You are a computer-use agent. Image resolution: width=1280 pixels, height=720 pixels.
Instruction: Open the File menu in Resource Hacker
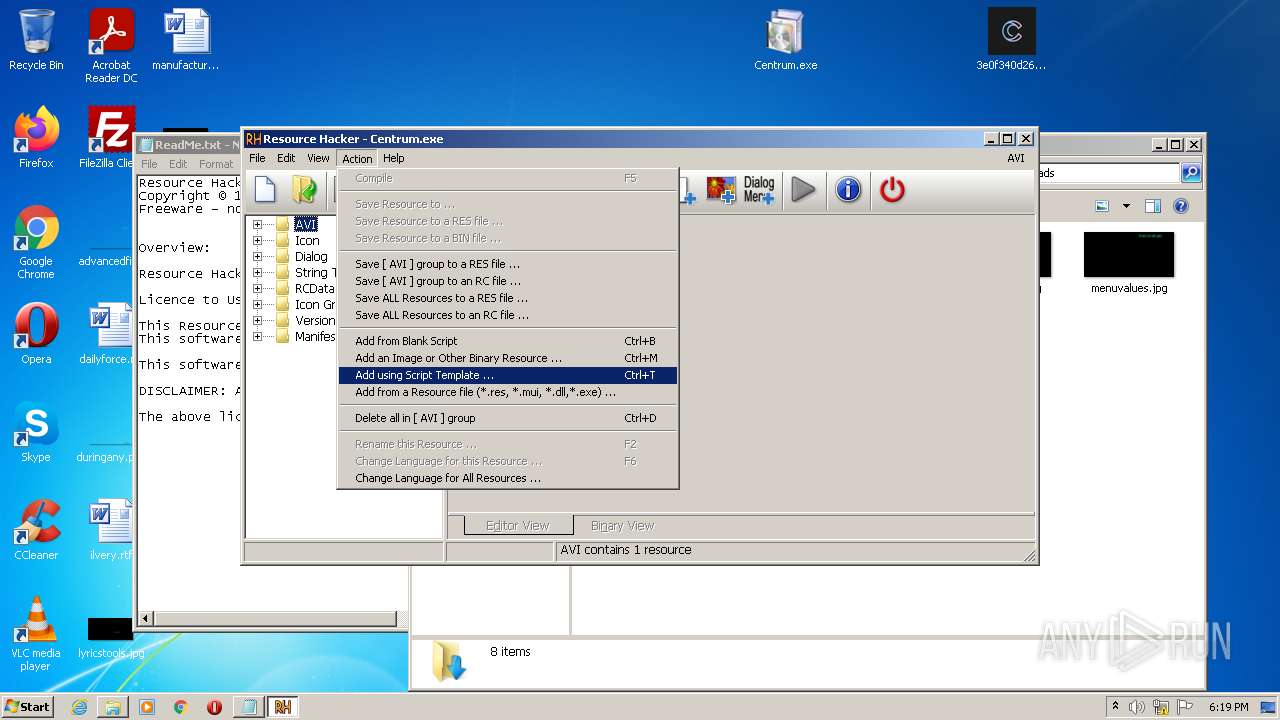[x=257, y=158]
